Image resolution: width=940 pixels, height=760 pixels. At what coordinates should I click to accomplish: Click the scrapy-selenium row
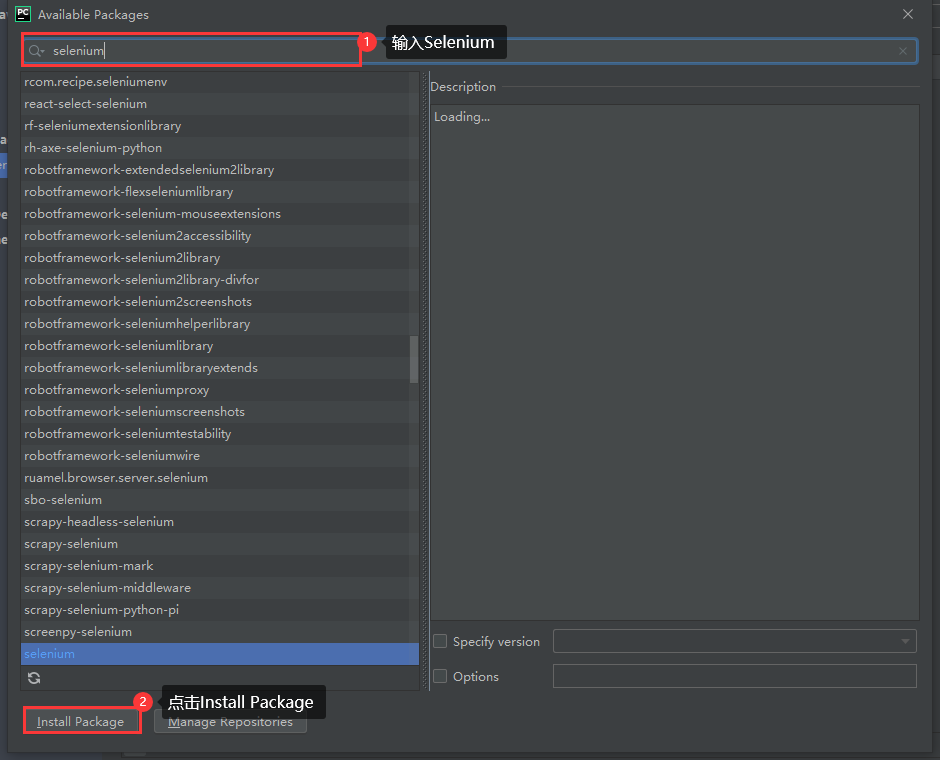(219, 544)
